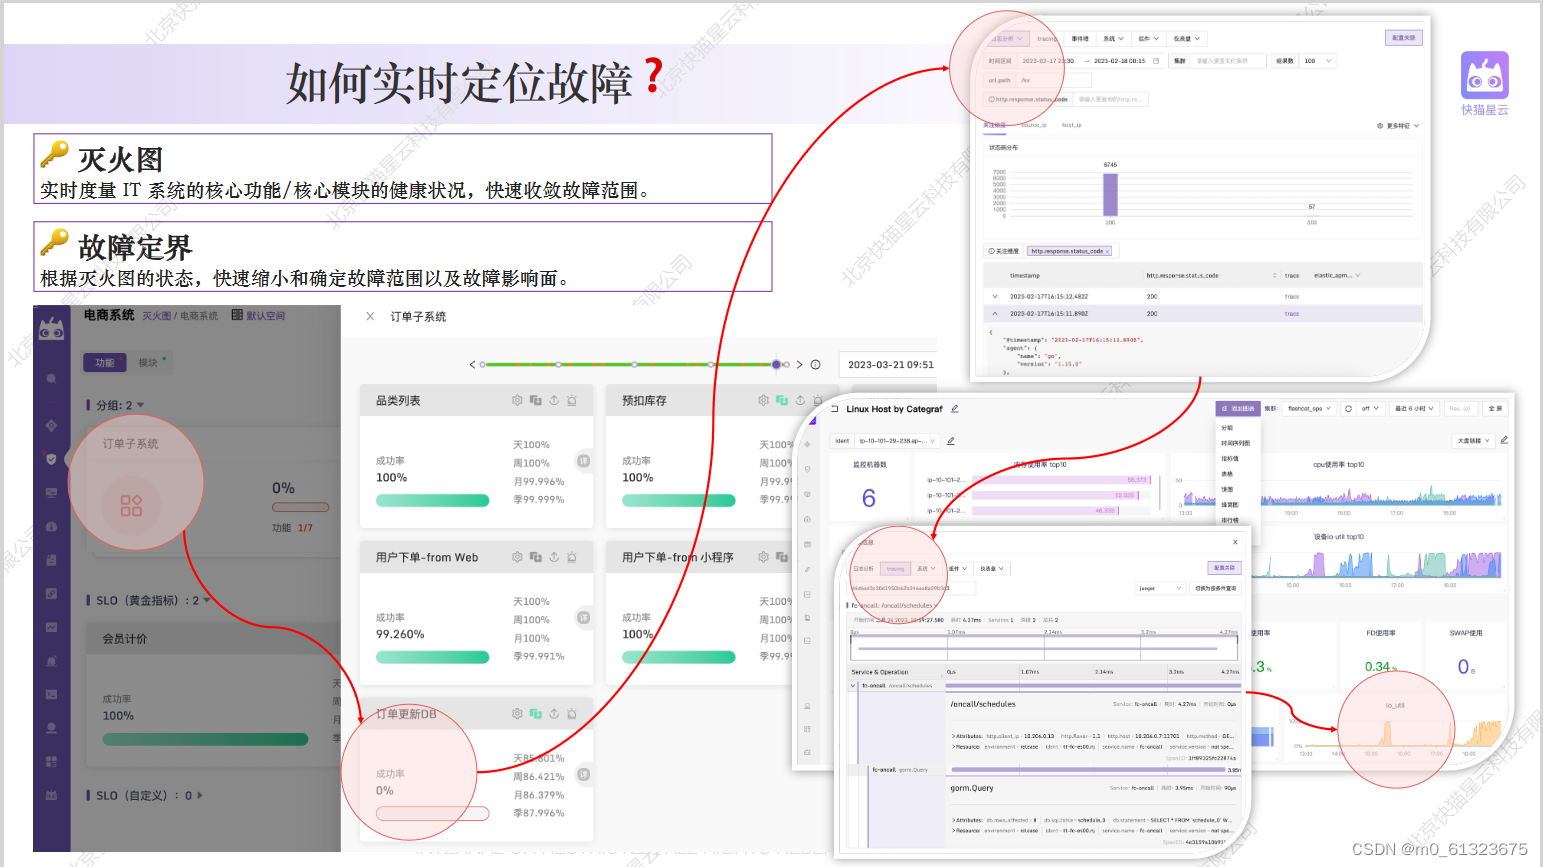Go to previous time on timeline
Screen dimensions: 1543x867
click(472, 364)
